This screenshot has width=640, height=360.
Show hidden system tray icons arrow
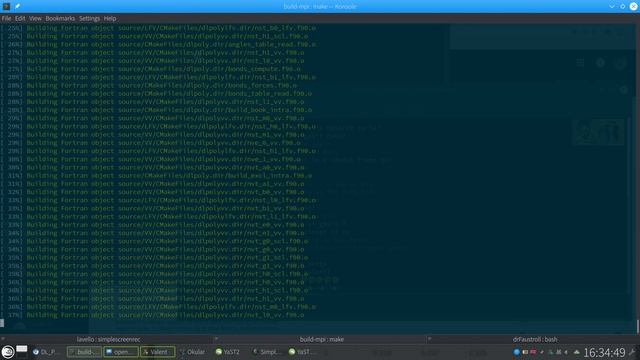pos(576,352)
